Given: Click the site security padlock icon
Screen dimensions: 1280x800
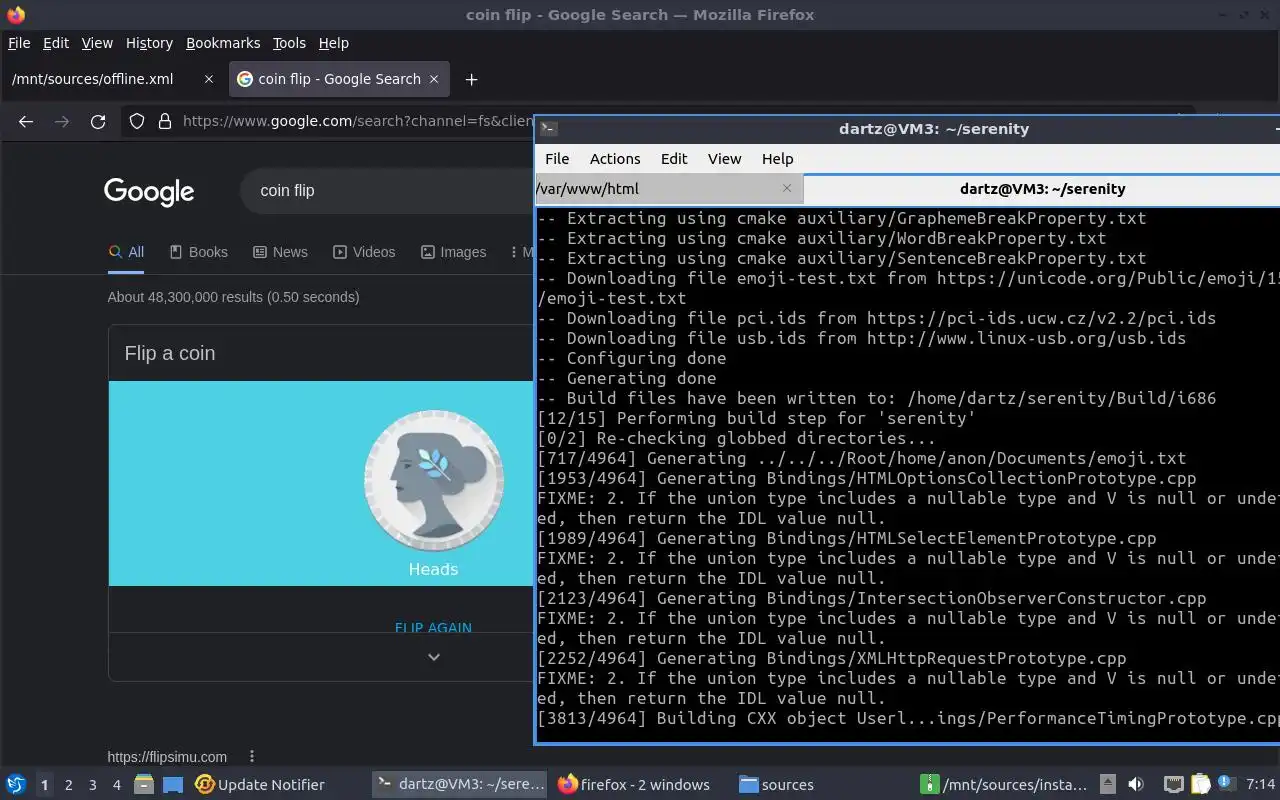Looking at the screenshot, I should pos(165,121).
